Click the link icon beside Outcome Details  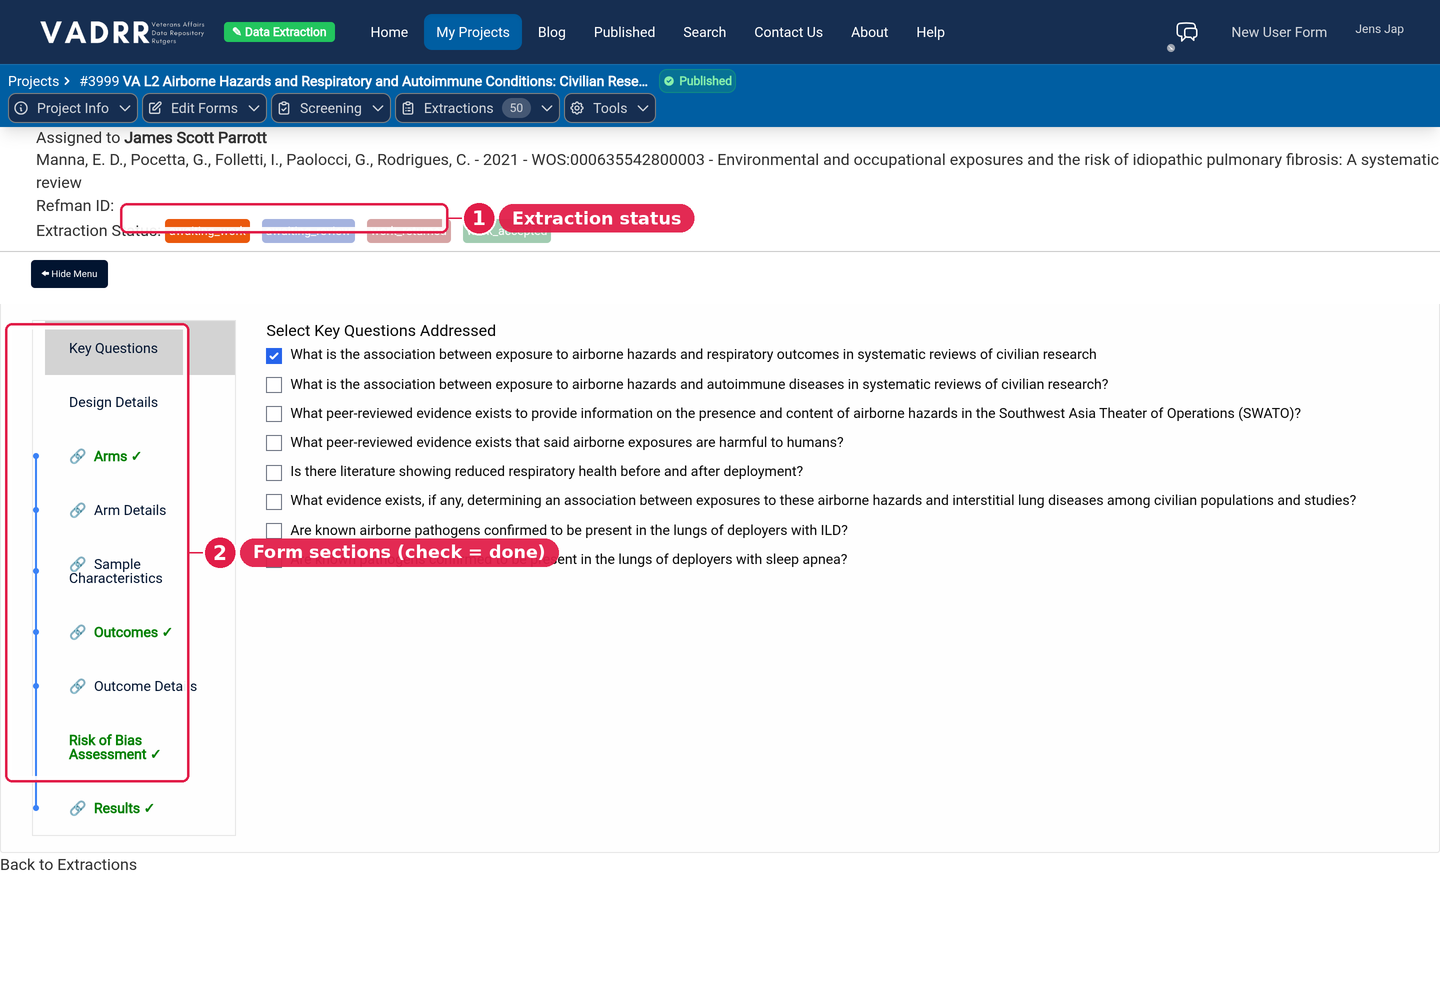pyautogui.click(x=78, y=687)
